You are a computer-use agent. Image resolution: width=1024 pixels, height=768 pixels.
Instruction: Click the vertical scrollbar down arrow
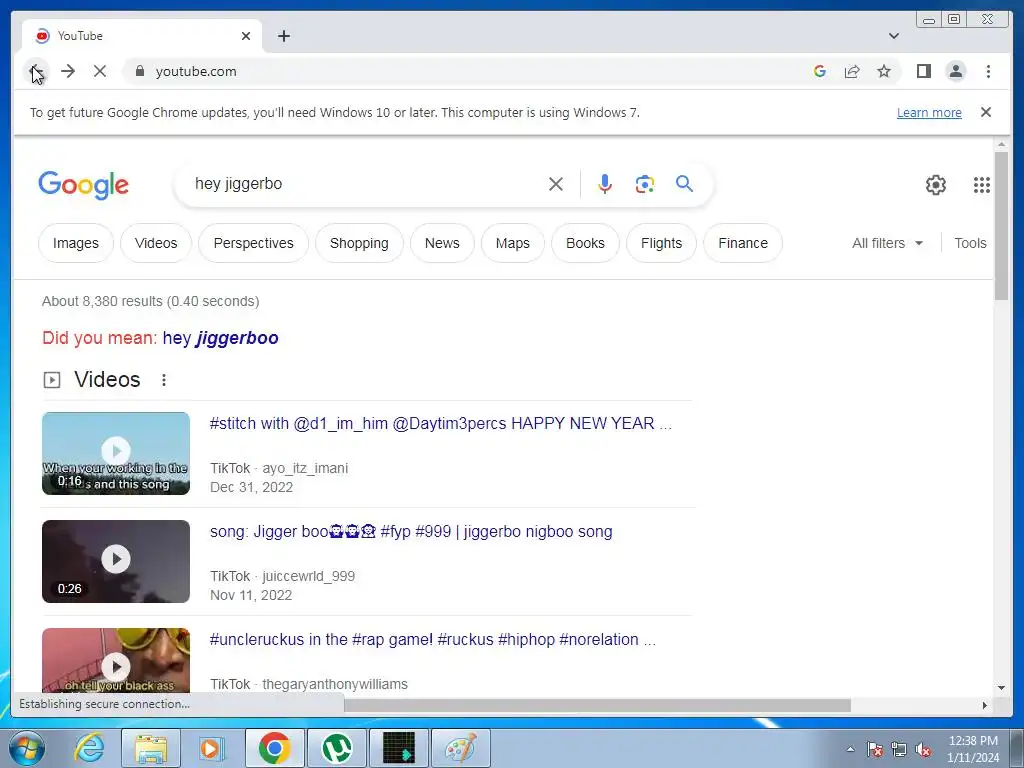[1001, 687]
